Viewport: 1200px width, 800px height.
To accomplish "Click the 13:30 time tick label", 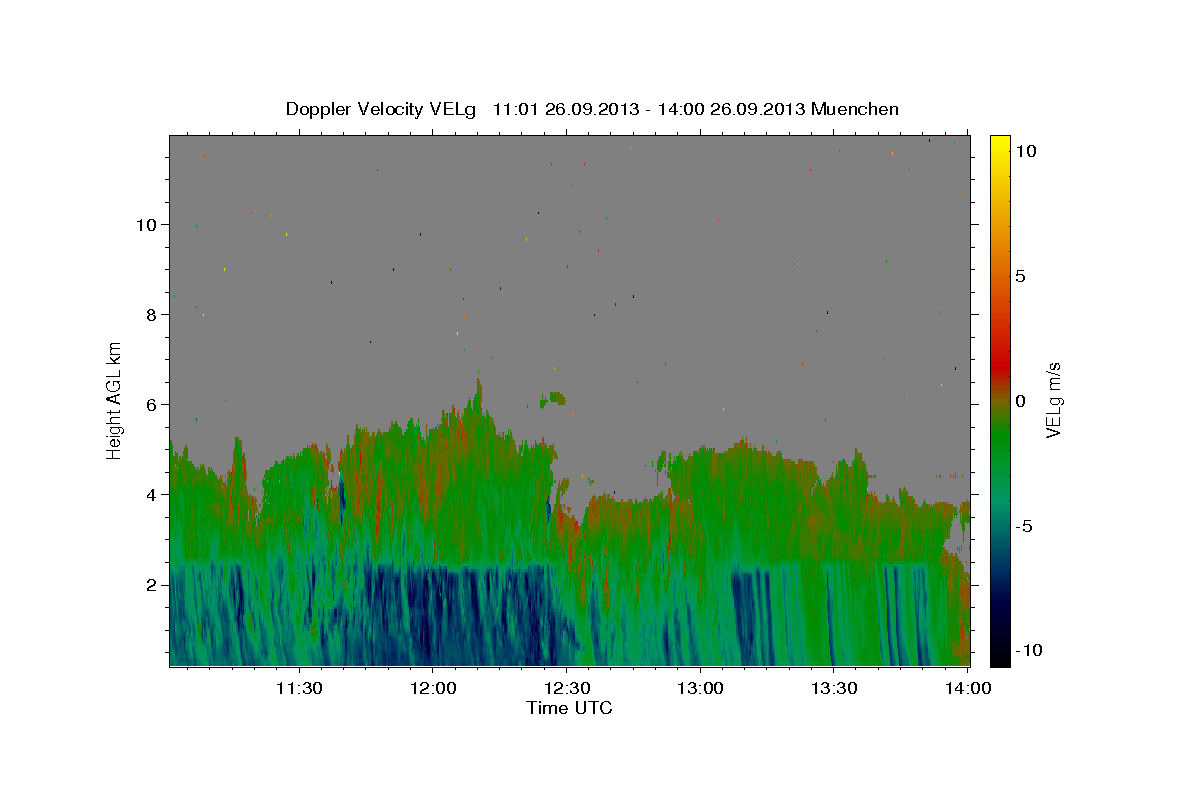I will [x=833, y=688].
